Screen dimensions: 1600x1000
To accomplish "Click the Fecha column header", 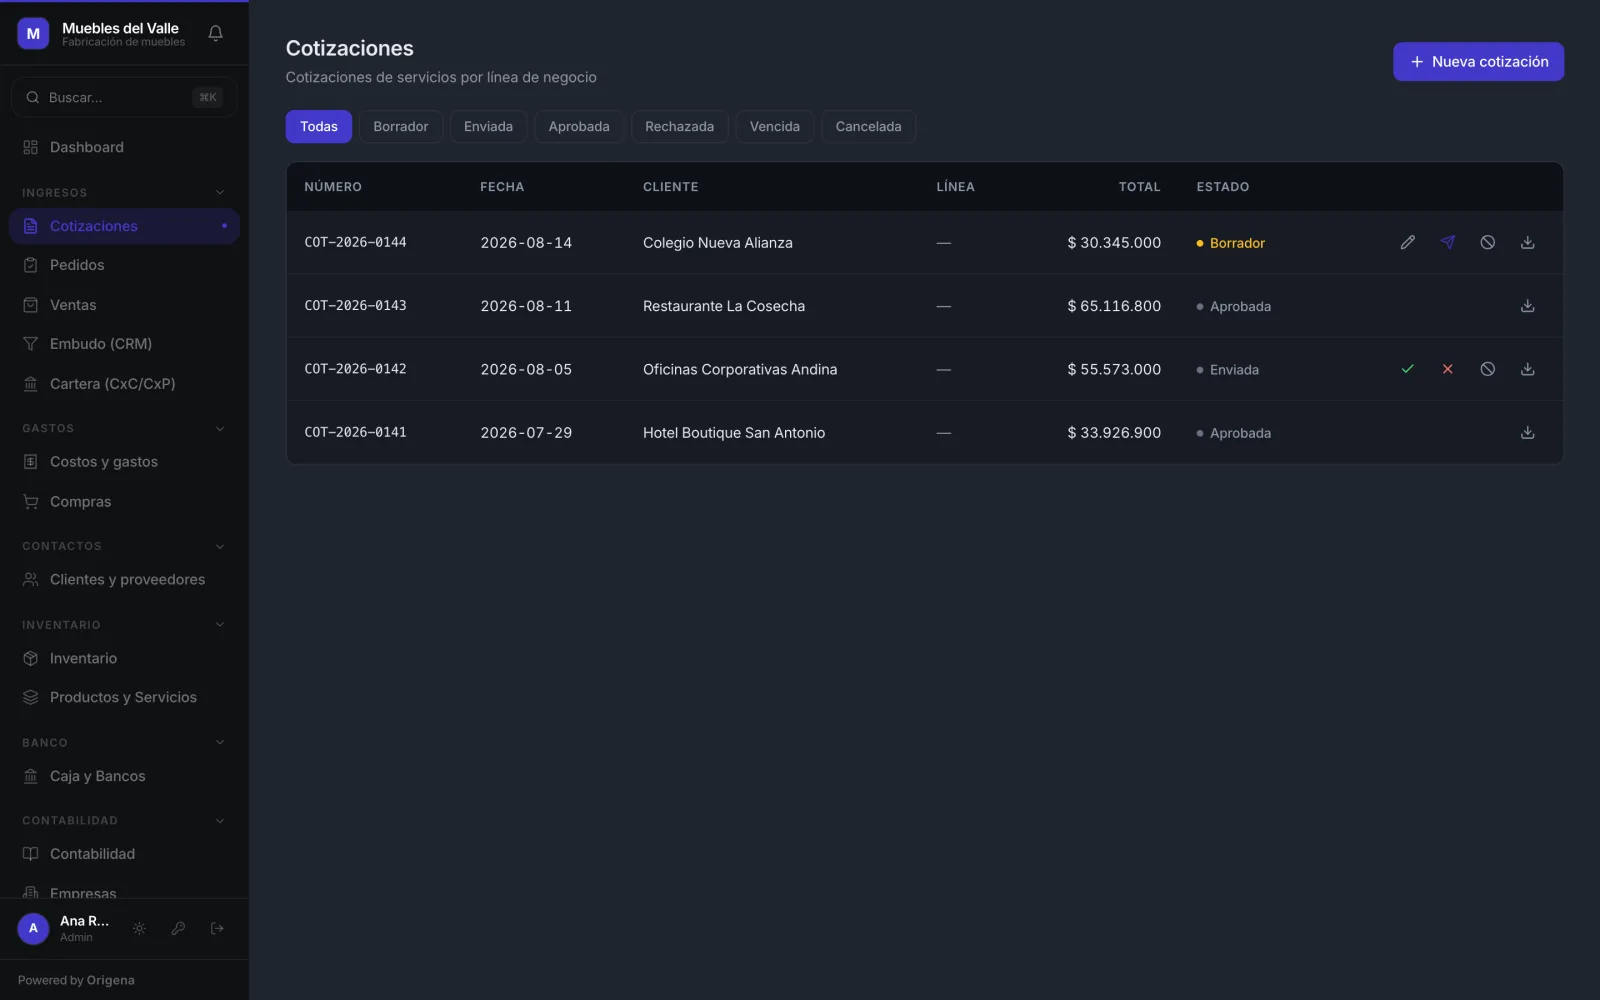I will click(x=502, y=187).
